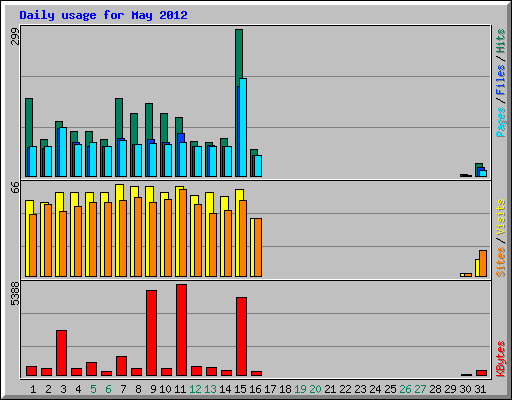Click the cyan Pages bar for day 3
This screenshot has width=512, height=400.
(63, 152)
